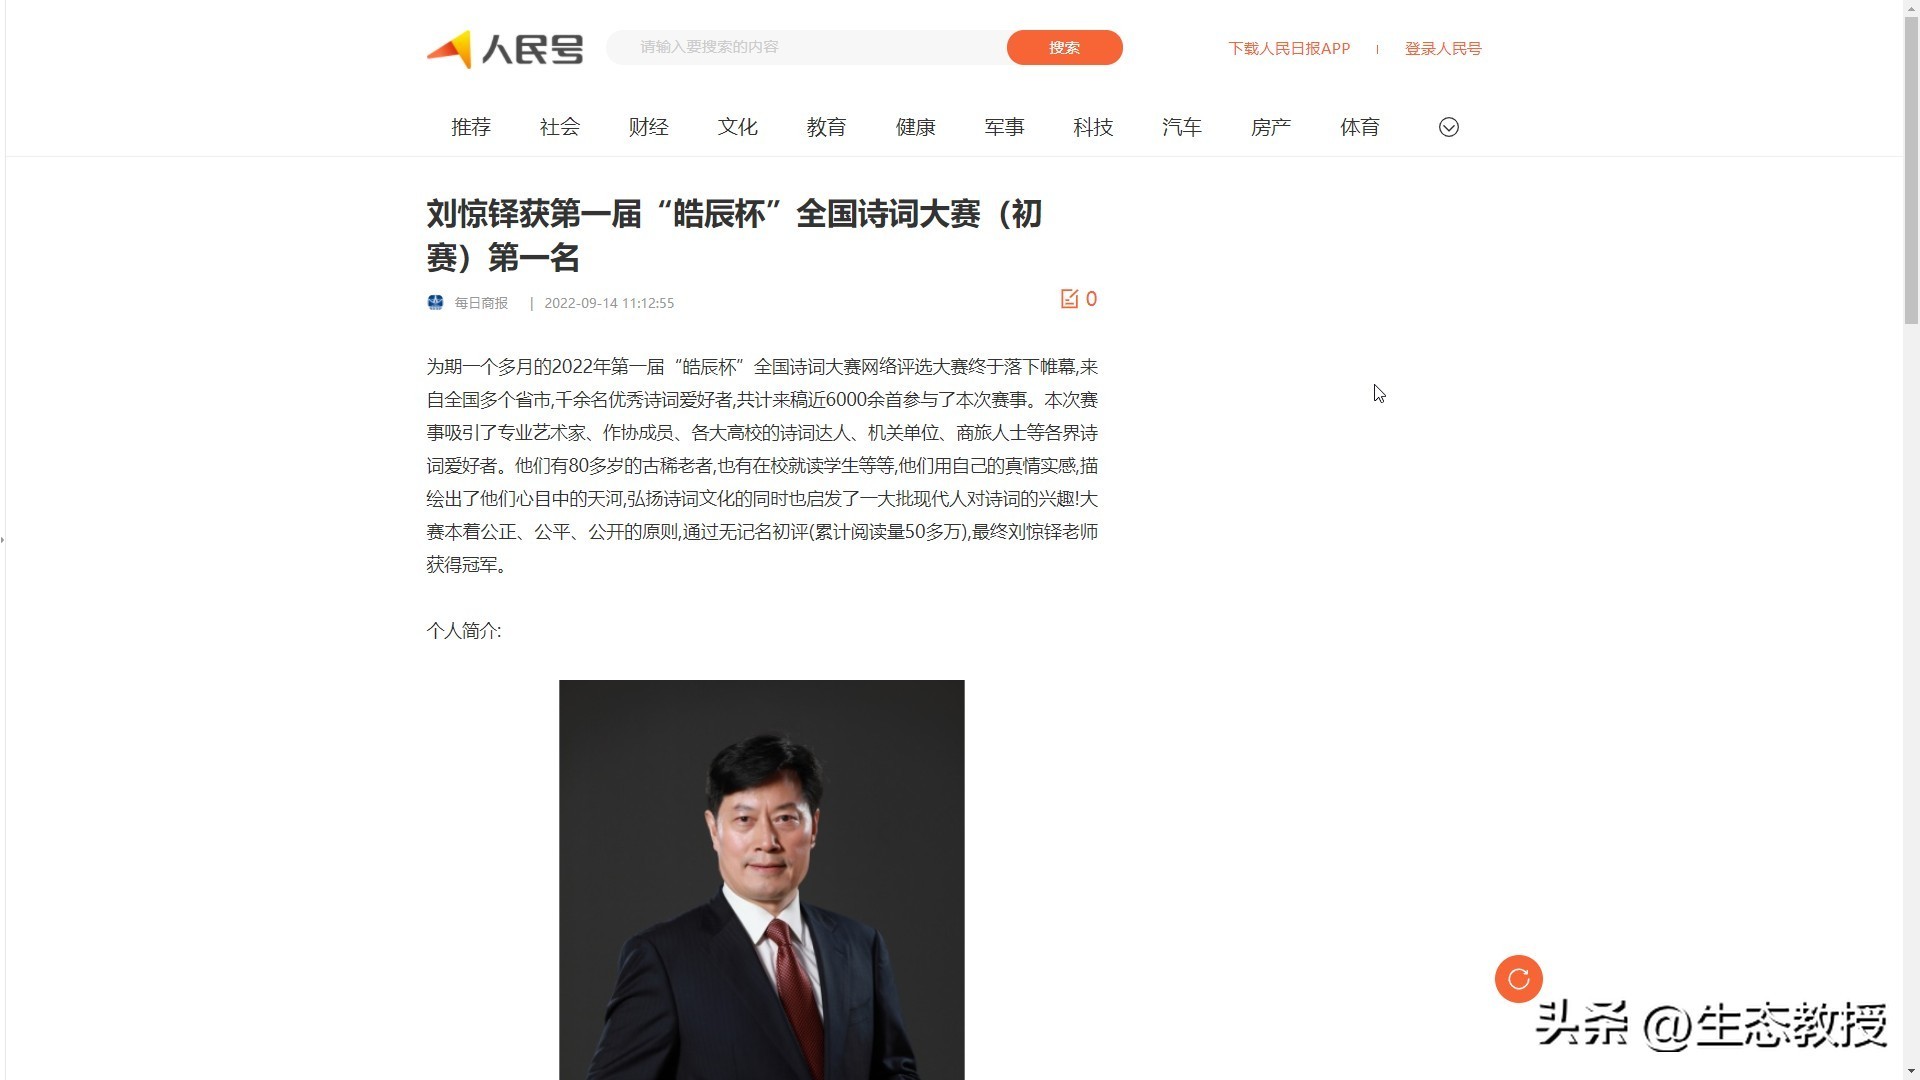1920x1080 pixels.
Task: Switch to the 教育 tab
Action: tap(826, 127)
